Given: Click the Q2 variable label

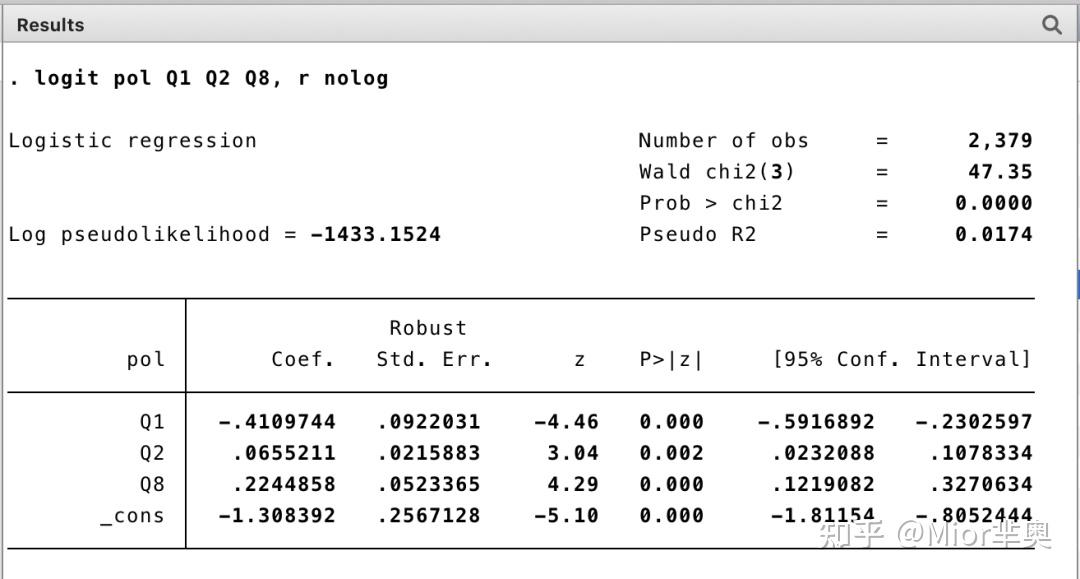Looking at the screenshot, I should pos(152,453).
